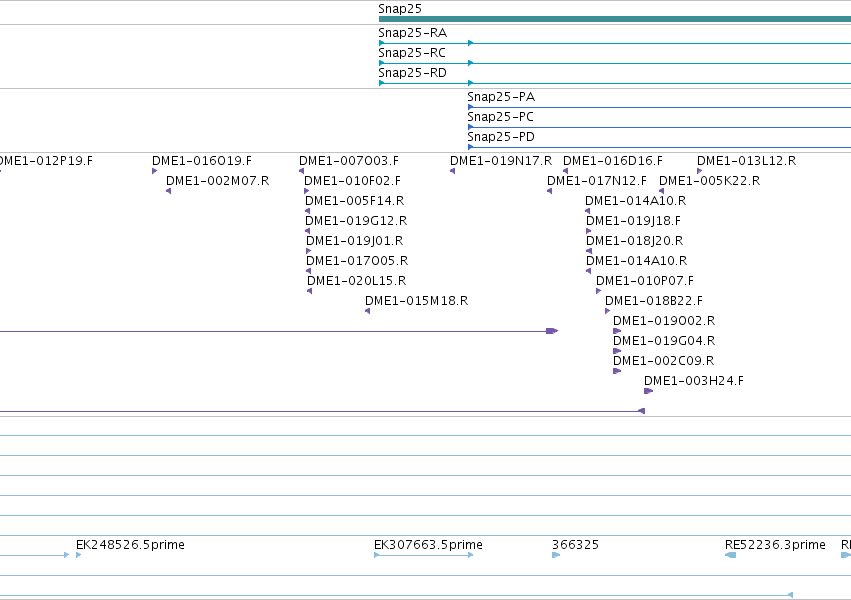Click the Snap25-RD transcript label
This screenshot has height=600, width=851.
tap(412, 73)
